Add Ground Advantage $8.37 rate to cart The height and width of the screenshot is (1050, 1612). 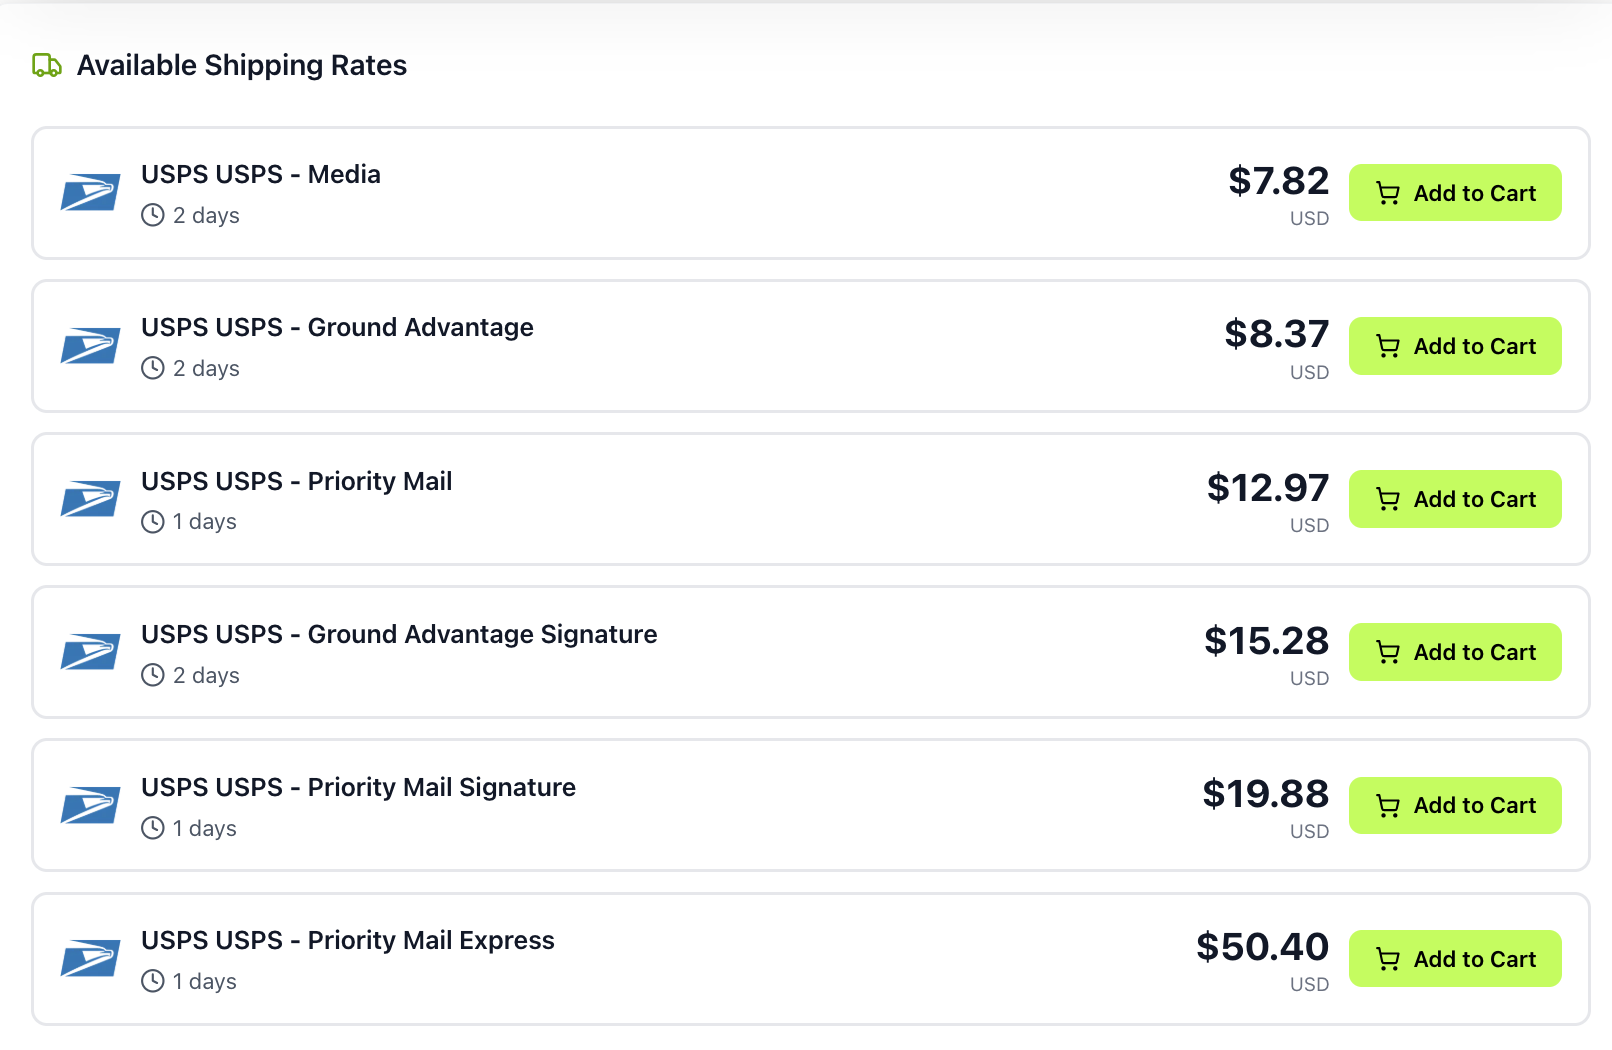click(1455, 346)
